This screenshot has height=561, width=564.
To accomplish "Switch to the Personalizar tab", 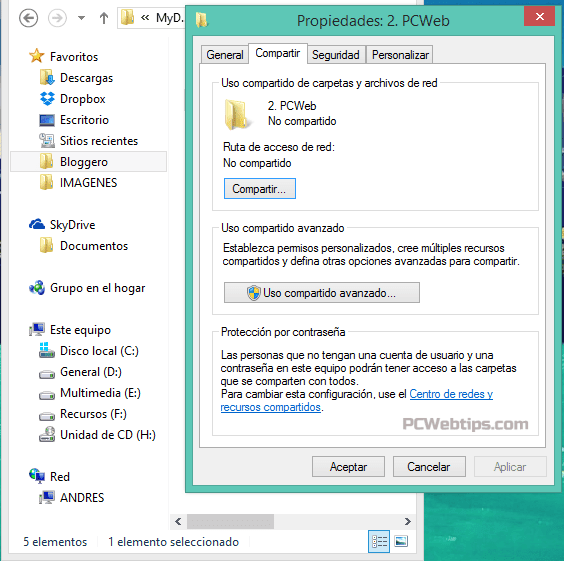I will coord(400,55).
